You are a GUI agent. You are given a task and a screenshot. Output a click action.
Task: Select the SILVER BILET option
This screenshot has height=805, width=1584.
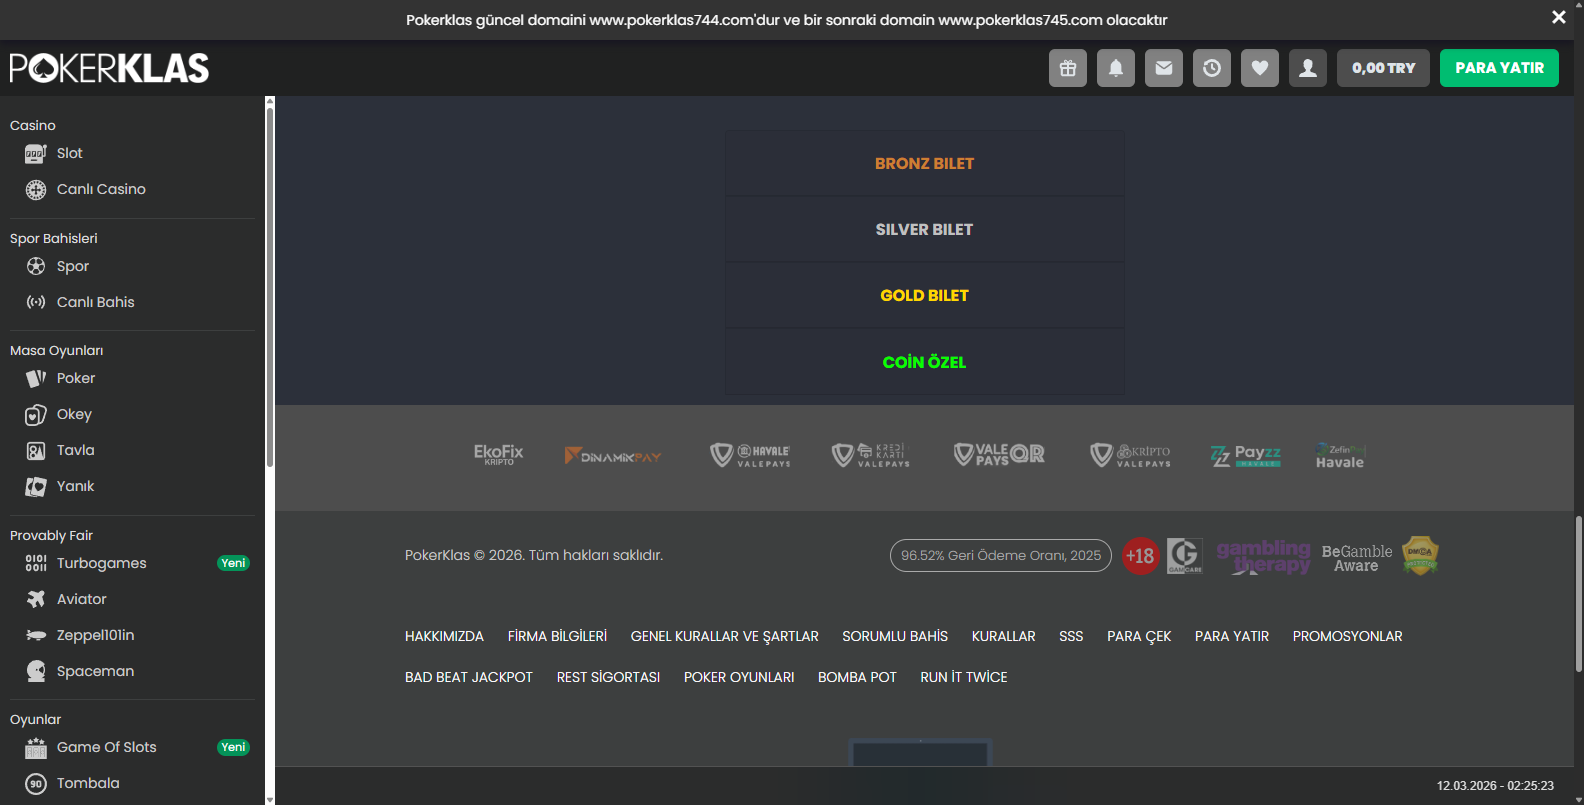pos(924,229)
